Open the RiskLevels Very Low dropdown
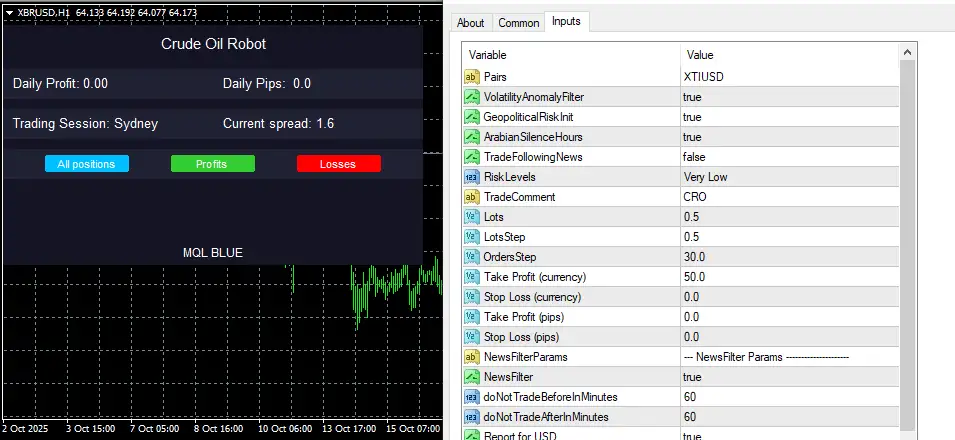Image resolution: width=955 pixels, height=440 pixels. (707, 177)
